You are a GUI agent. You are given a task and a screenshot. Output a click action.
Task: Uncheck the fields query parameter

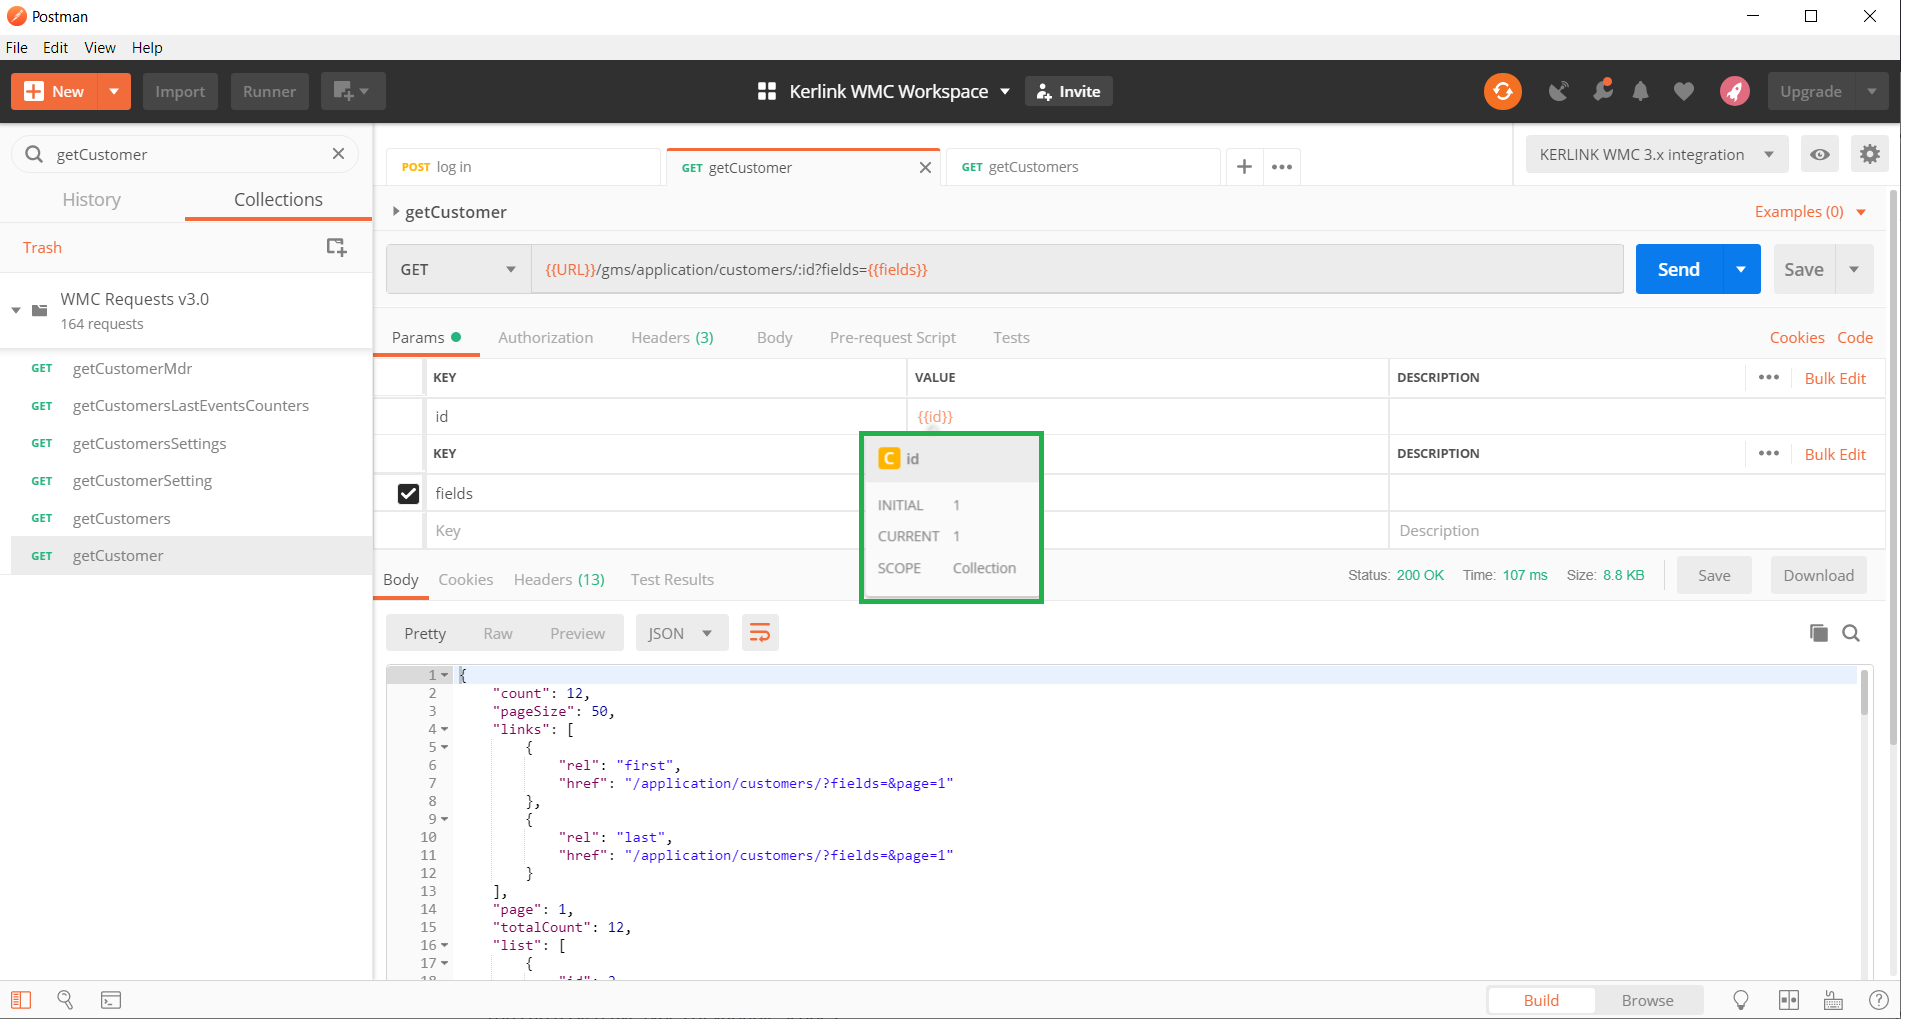pyautogui.click(x=408, y=493)
